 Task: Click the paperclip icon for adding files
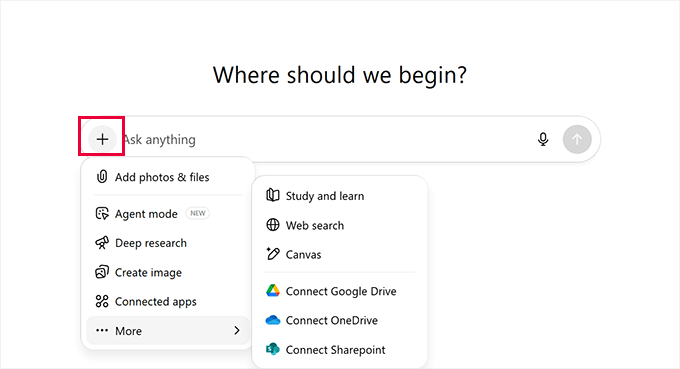coord(102,176)
